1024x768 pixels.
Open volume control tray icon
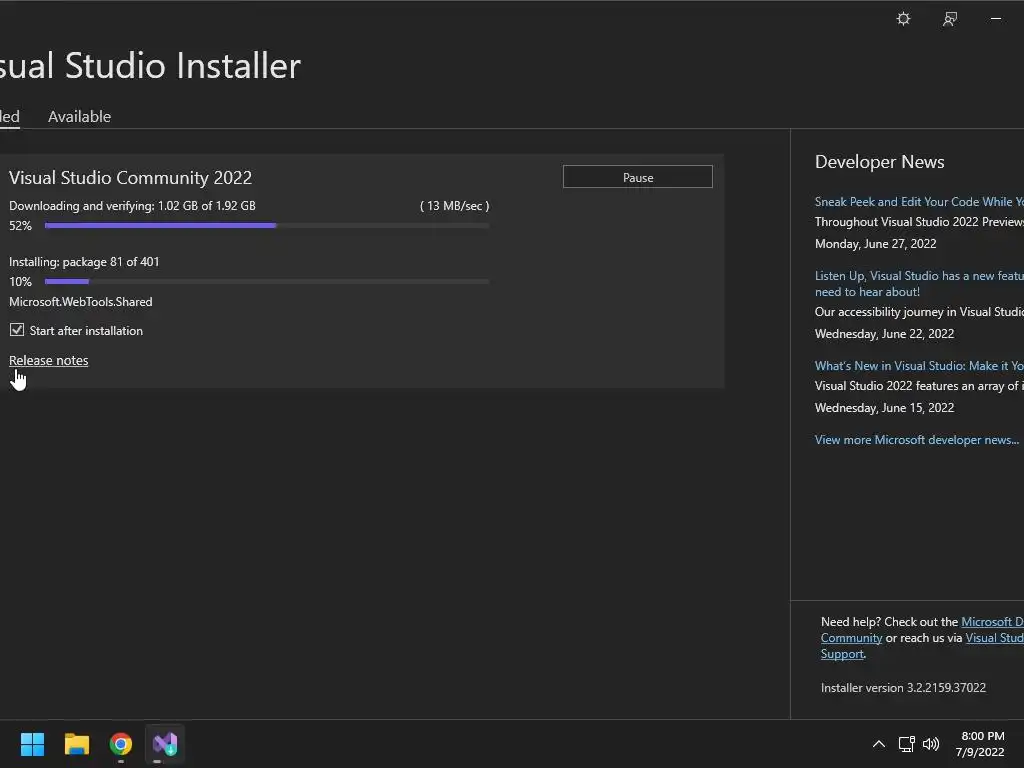pyautogui.click(x=931, y=744)
